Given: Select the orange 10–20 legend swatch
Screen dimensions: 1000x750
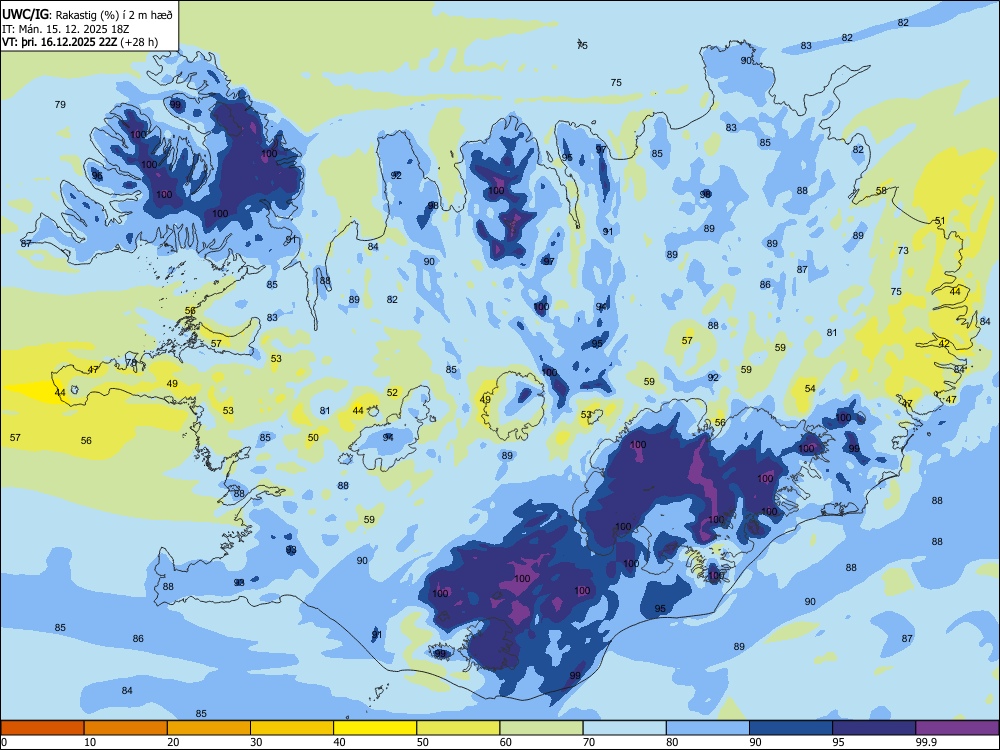Looking at the screenshot, I should (126, 728).
